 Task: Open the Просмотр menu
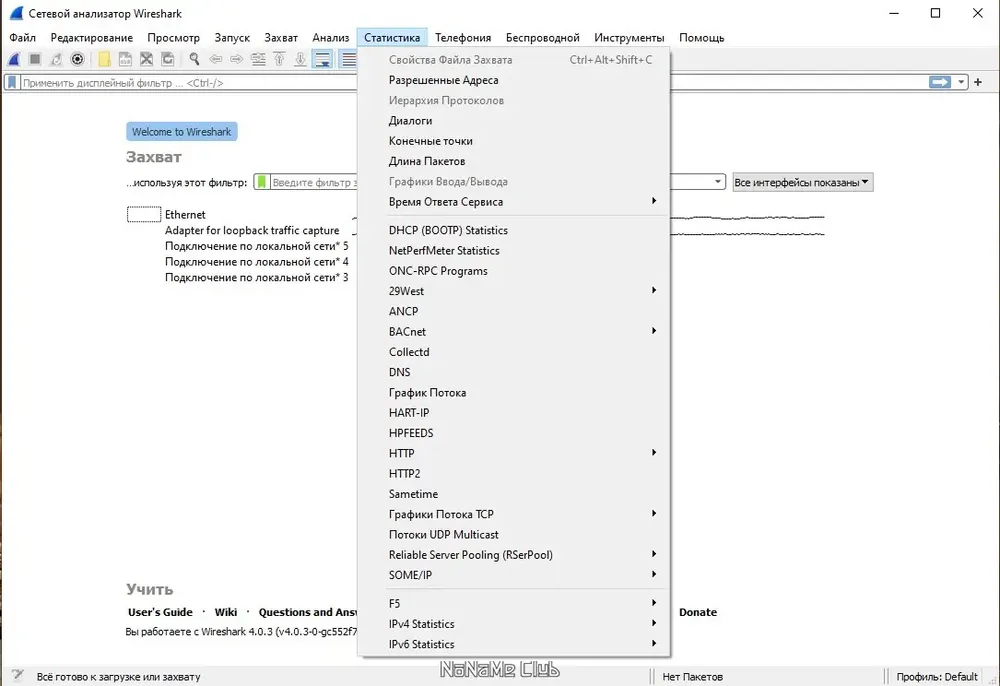pyautogui.click(x=173, y=38)
